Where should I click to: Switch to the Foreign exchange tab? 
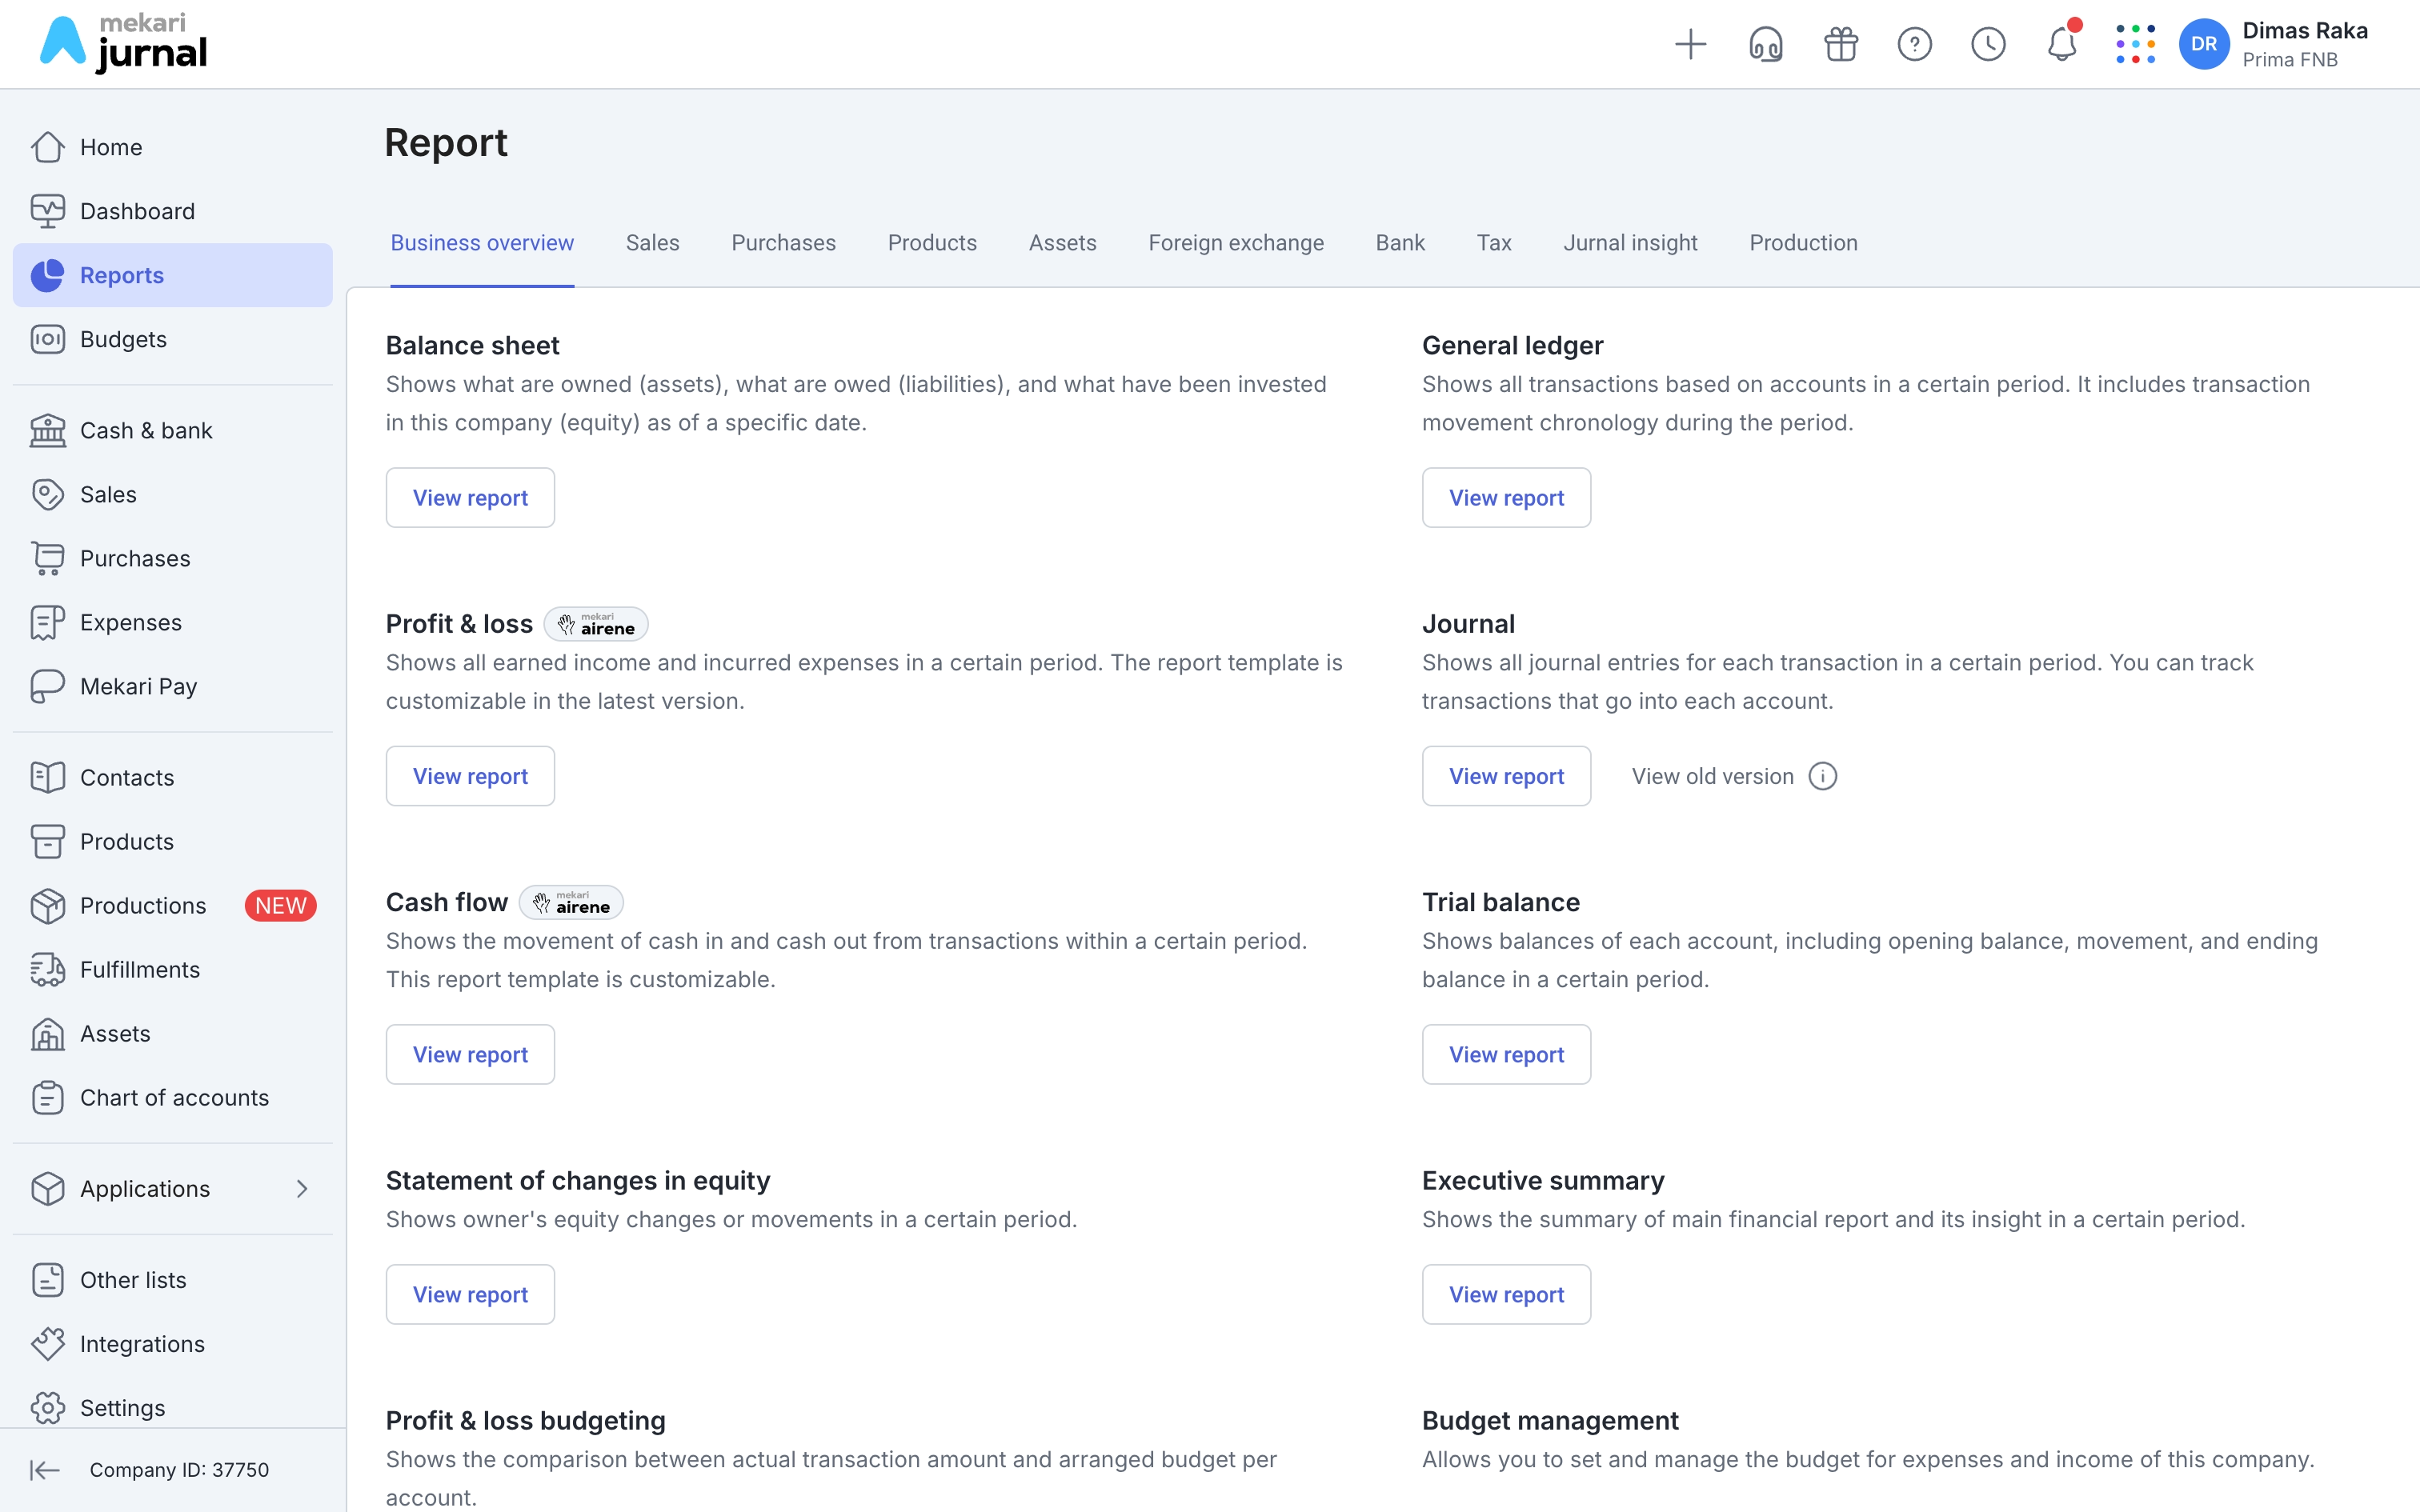pyautogui.click(x=1235, y=243)
